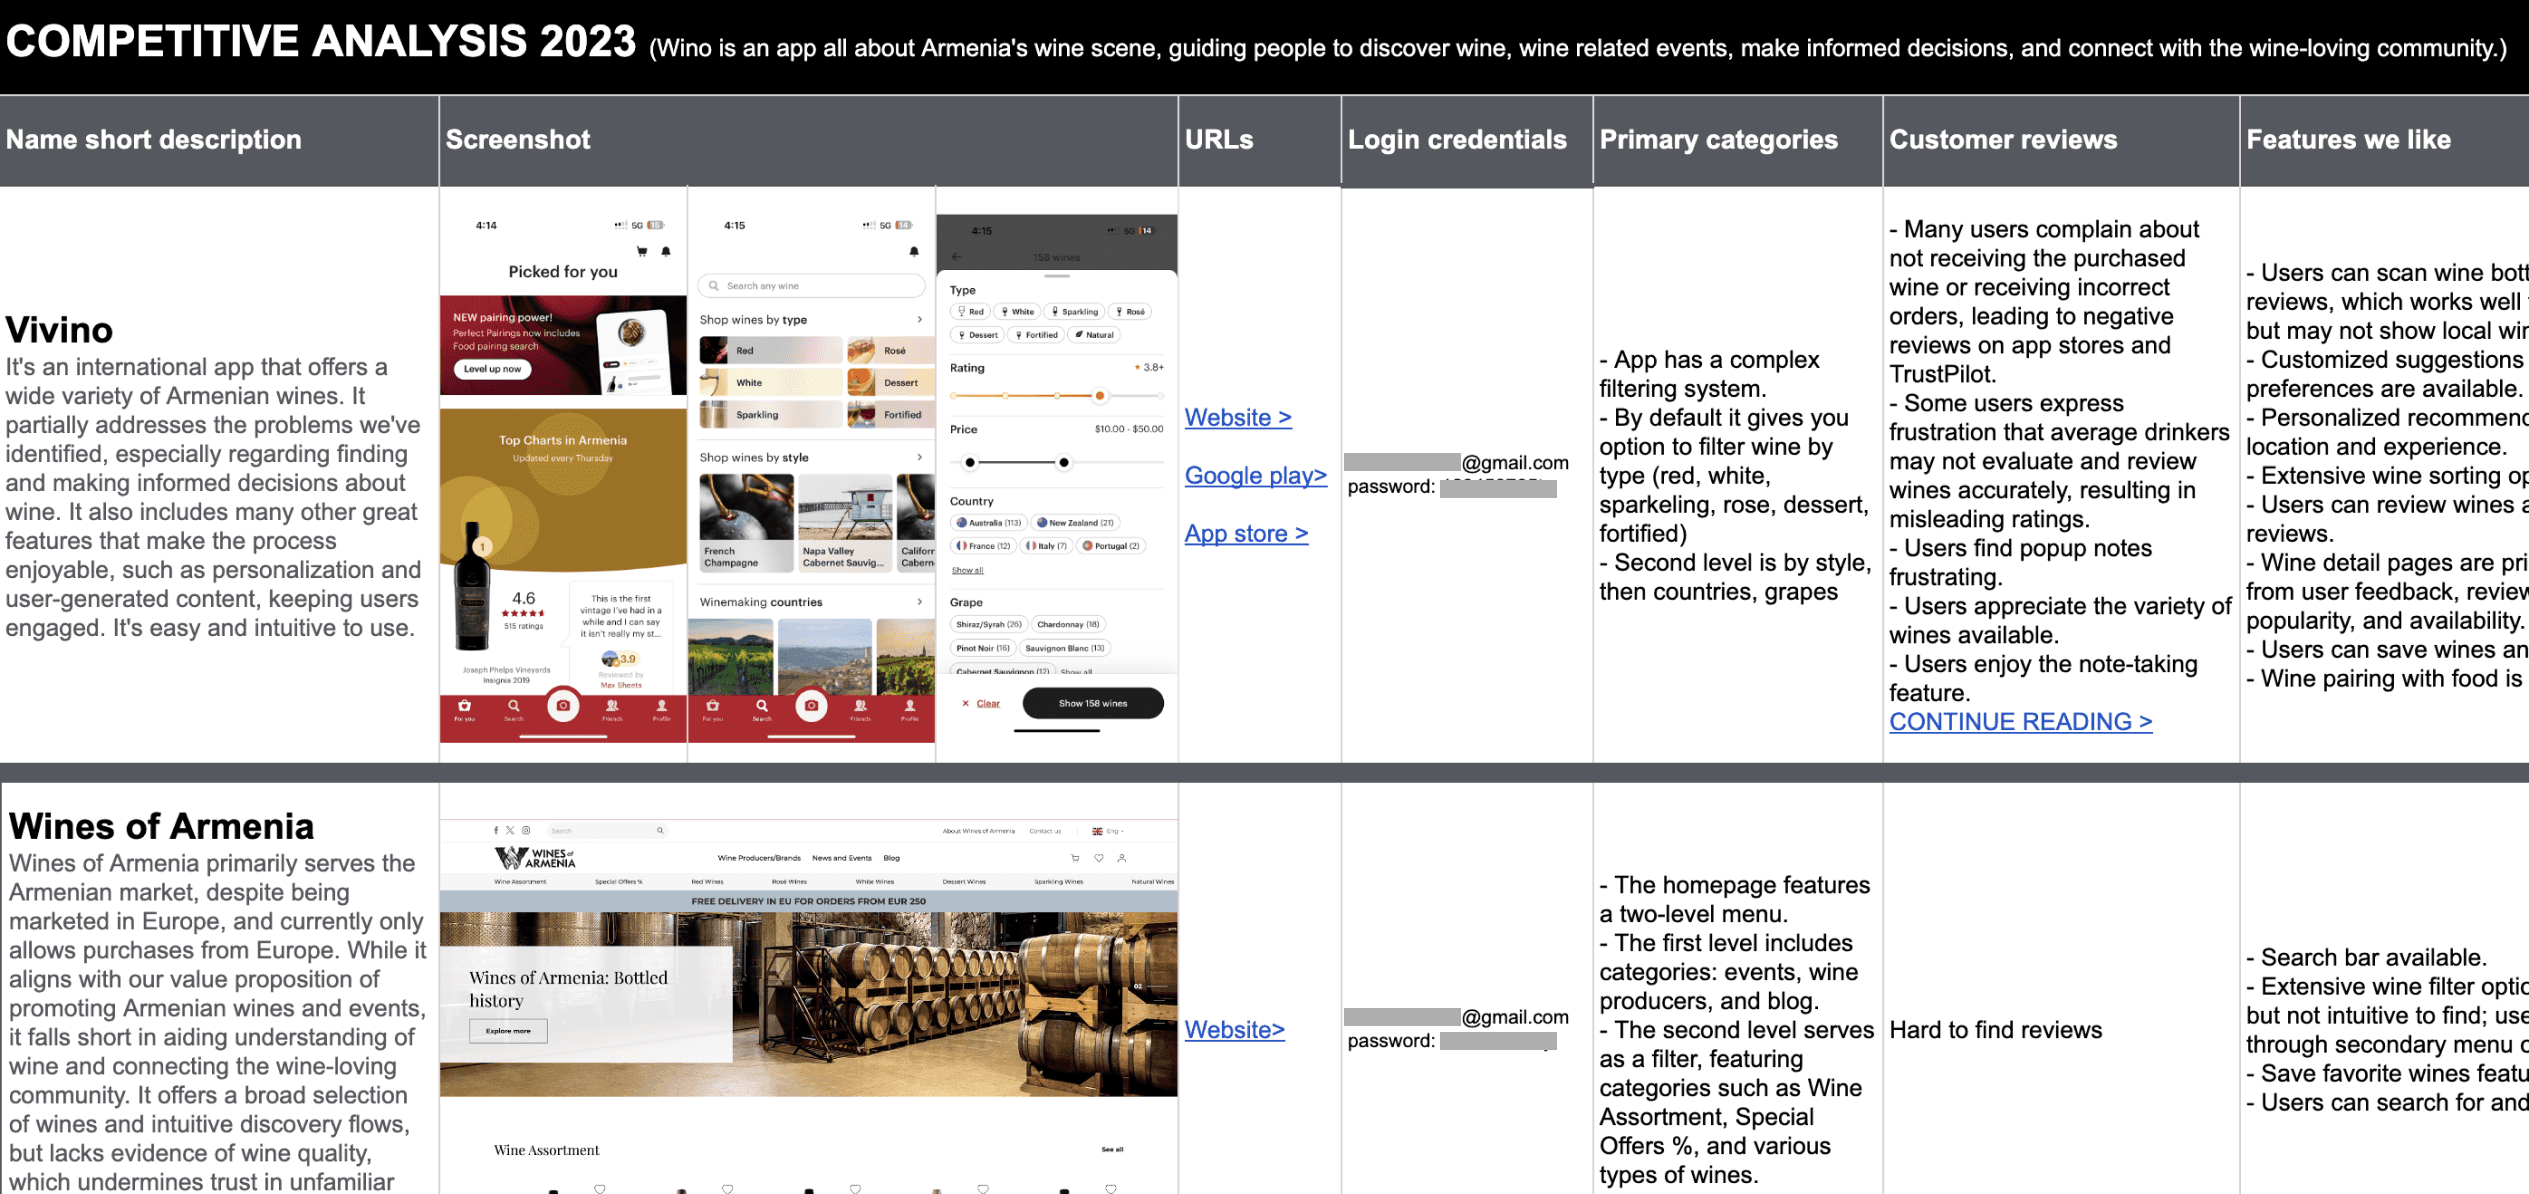Screen dimensions: 2529x1194
Task: Click the CONTINUE READING link
Action: click(2020, 722)
